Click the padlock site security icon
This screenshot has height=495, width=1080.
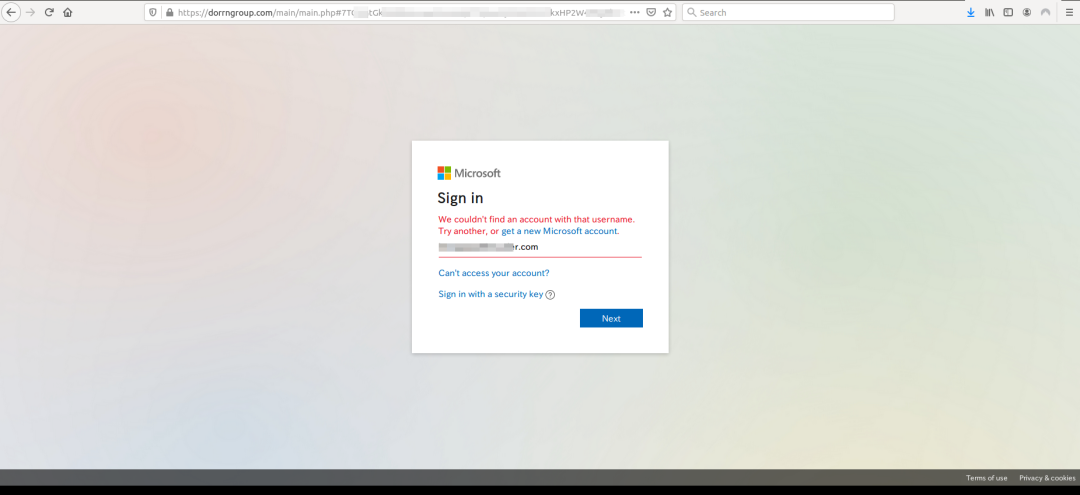pos(168,13)
